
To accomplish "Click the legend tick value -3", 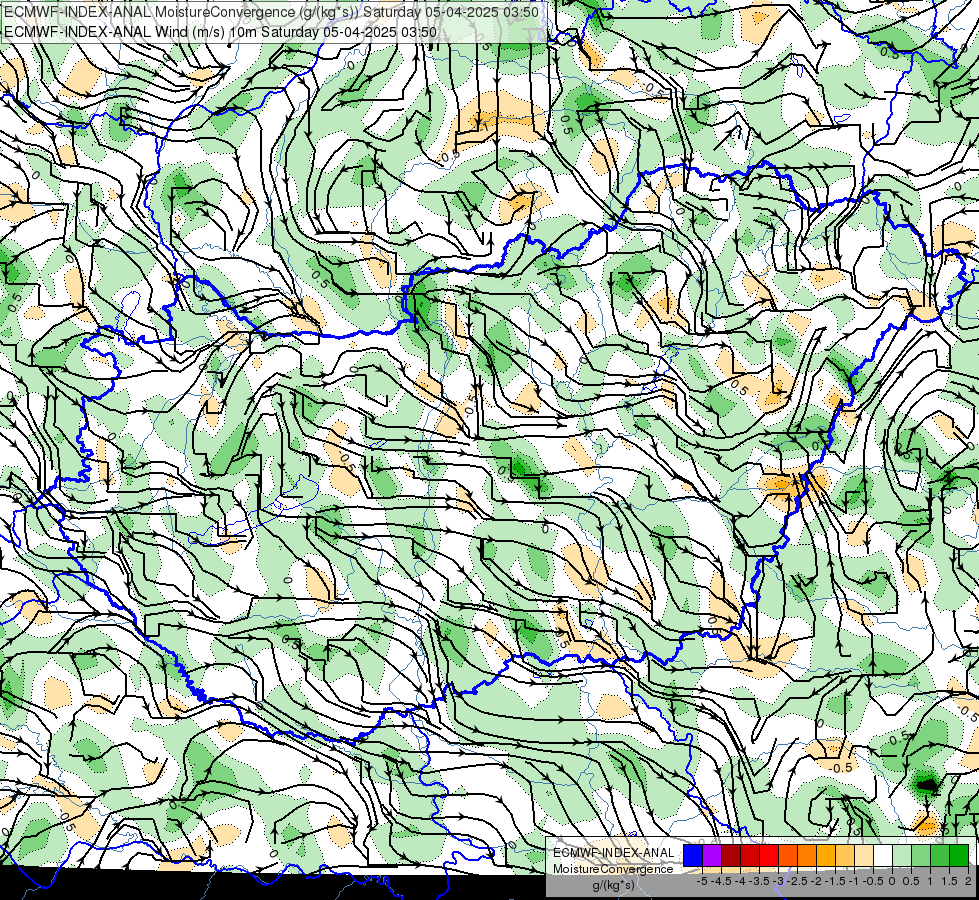I will (779, 881).
